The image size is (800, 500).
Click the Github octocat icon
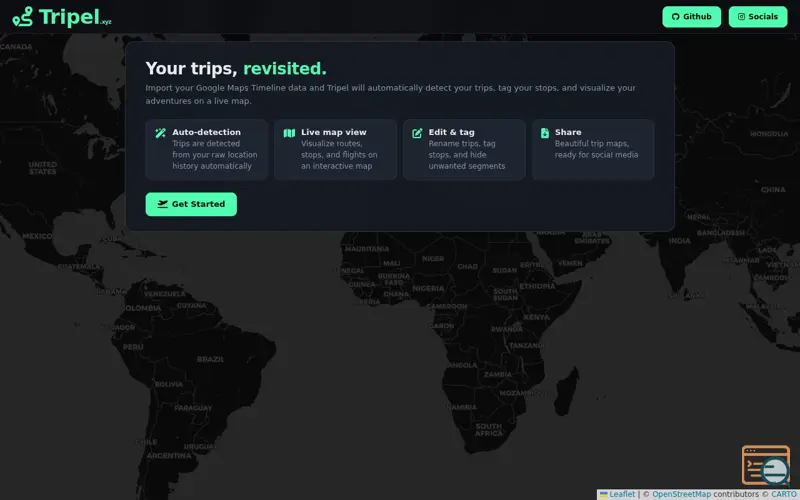tap(676, 17)
